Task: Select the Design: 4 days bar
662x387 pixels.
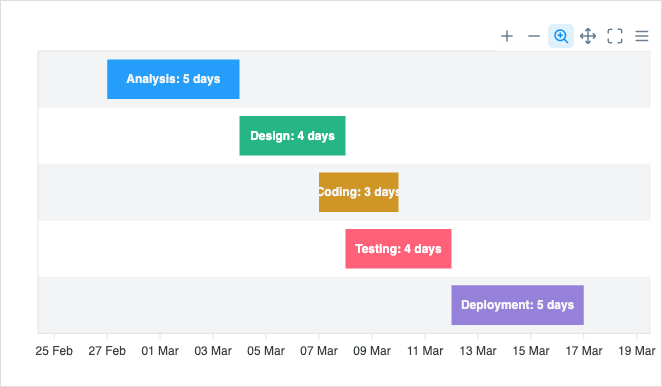Action: 292,136
